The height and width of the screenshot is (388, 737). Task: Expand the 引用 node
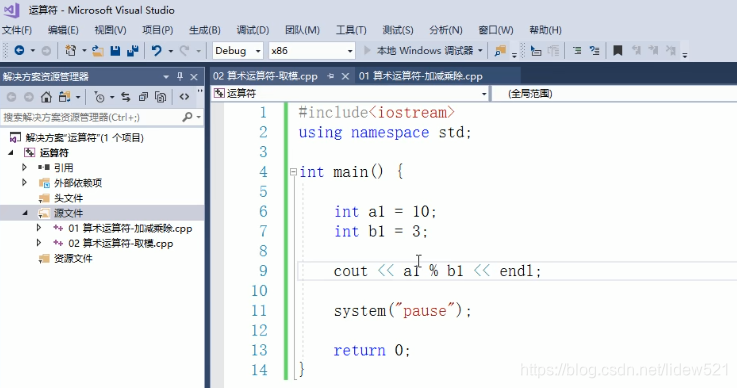[x=24, y=167]
